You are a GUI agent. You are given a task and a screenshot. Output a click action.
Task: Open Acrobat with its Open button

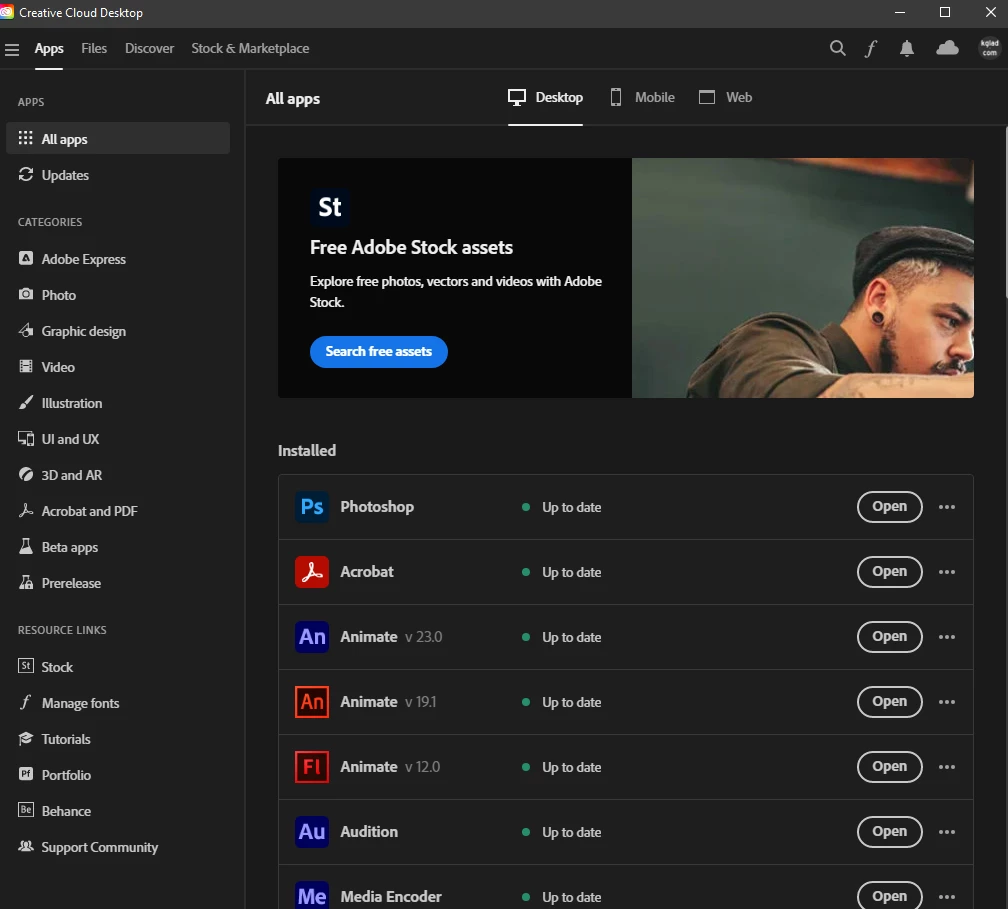click(889, 572)
